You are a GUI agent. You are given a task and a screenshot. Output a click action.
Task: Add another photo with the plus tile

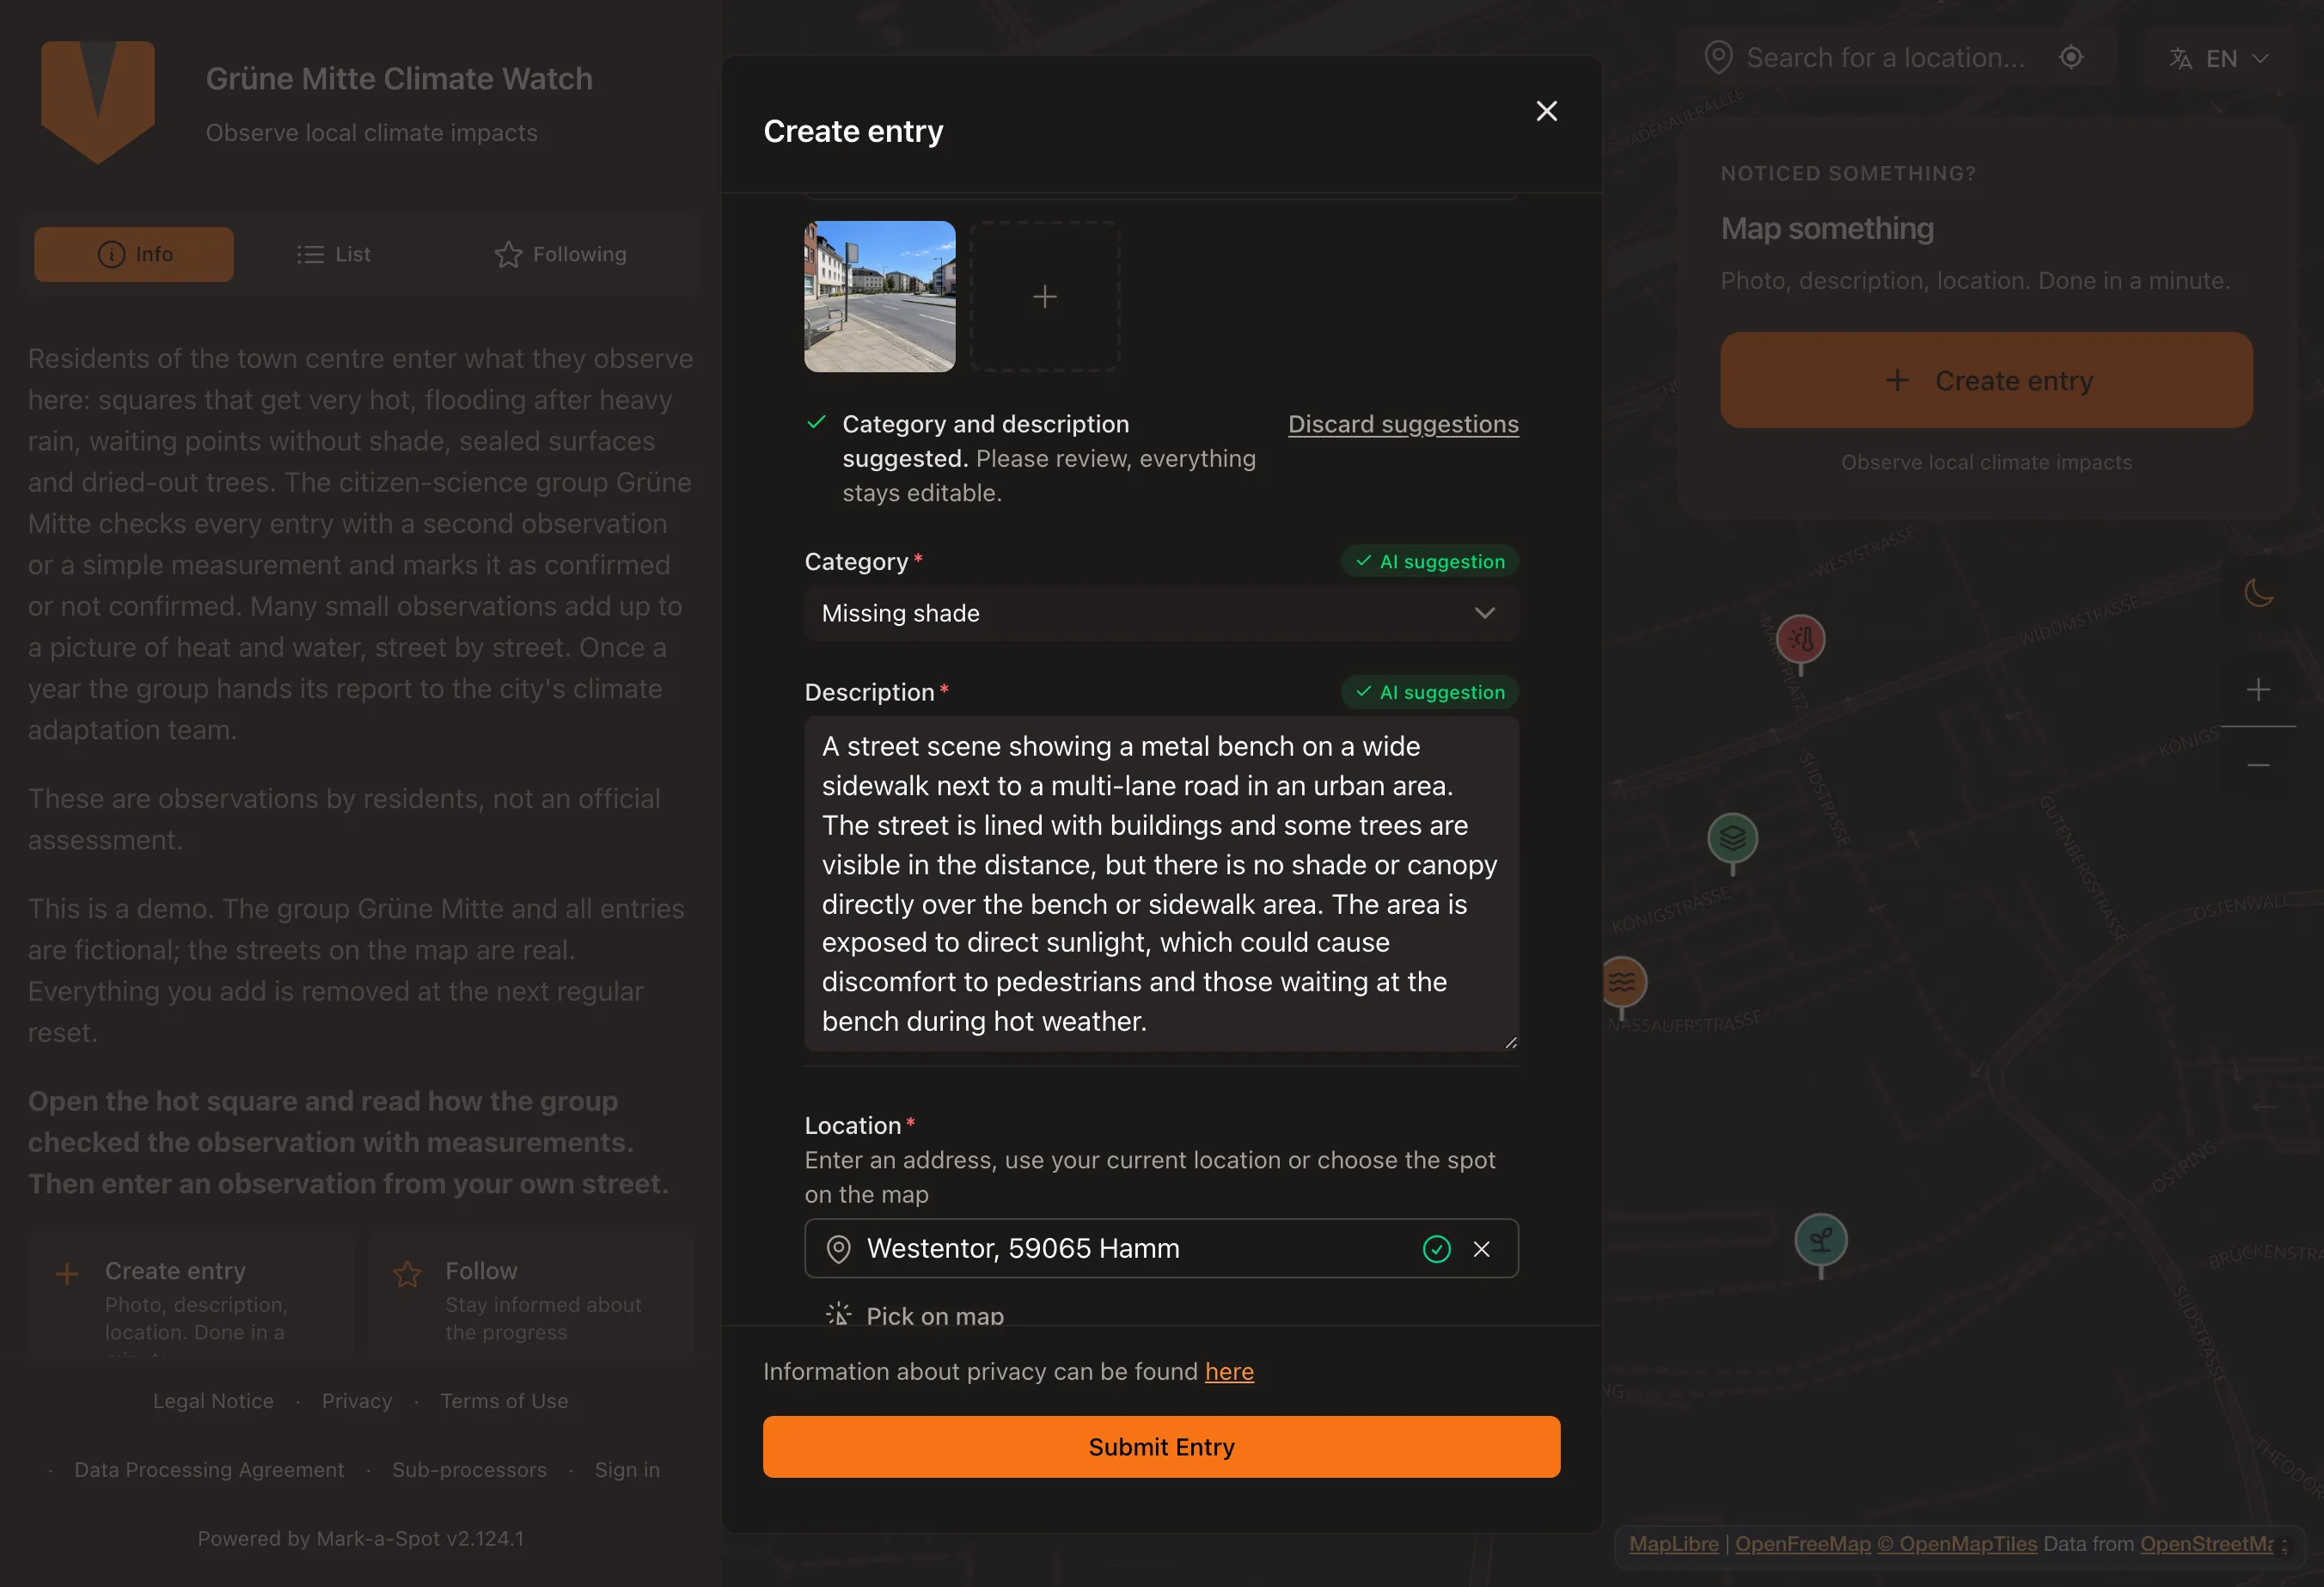point(1045,296)
